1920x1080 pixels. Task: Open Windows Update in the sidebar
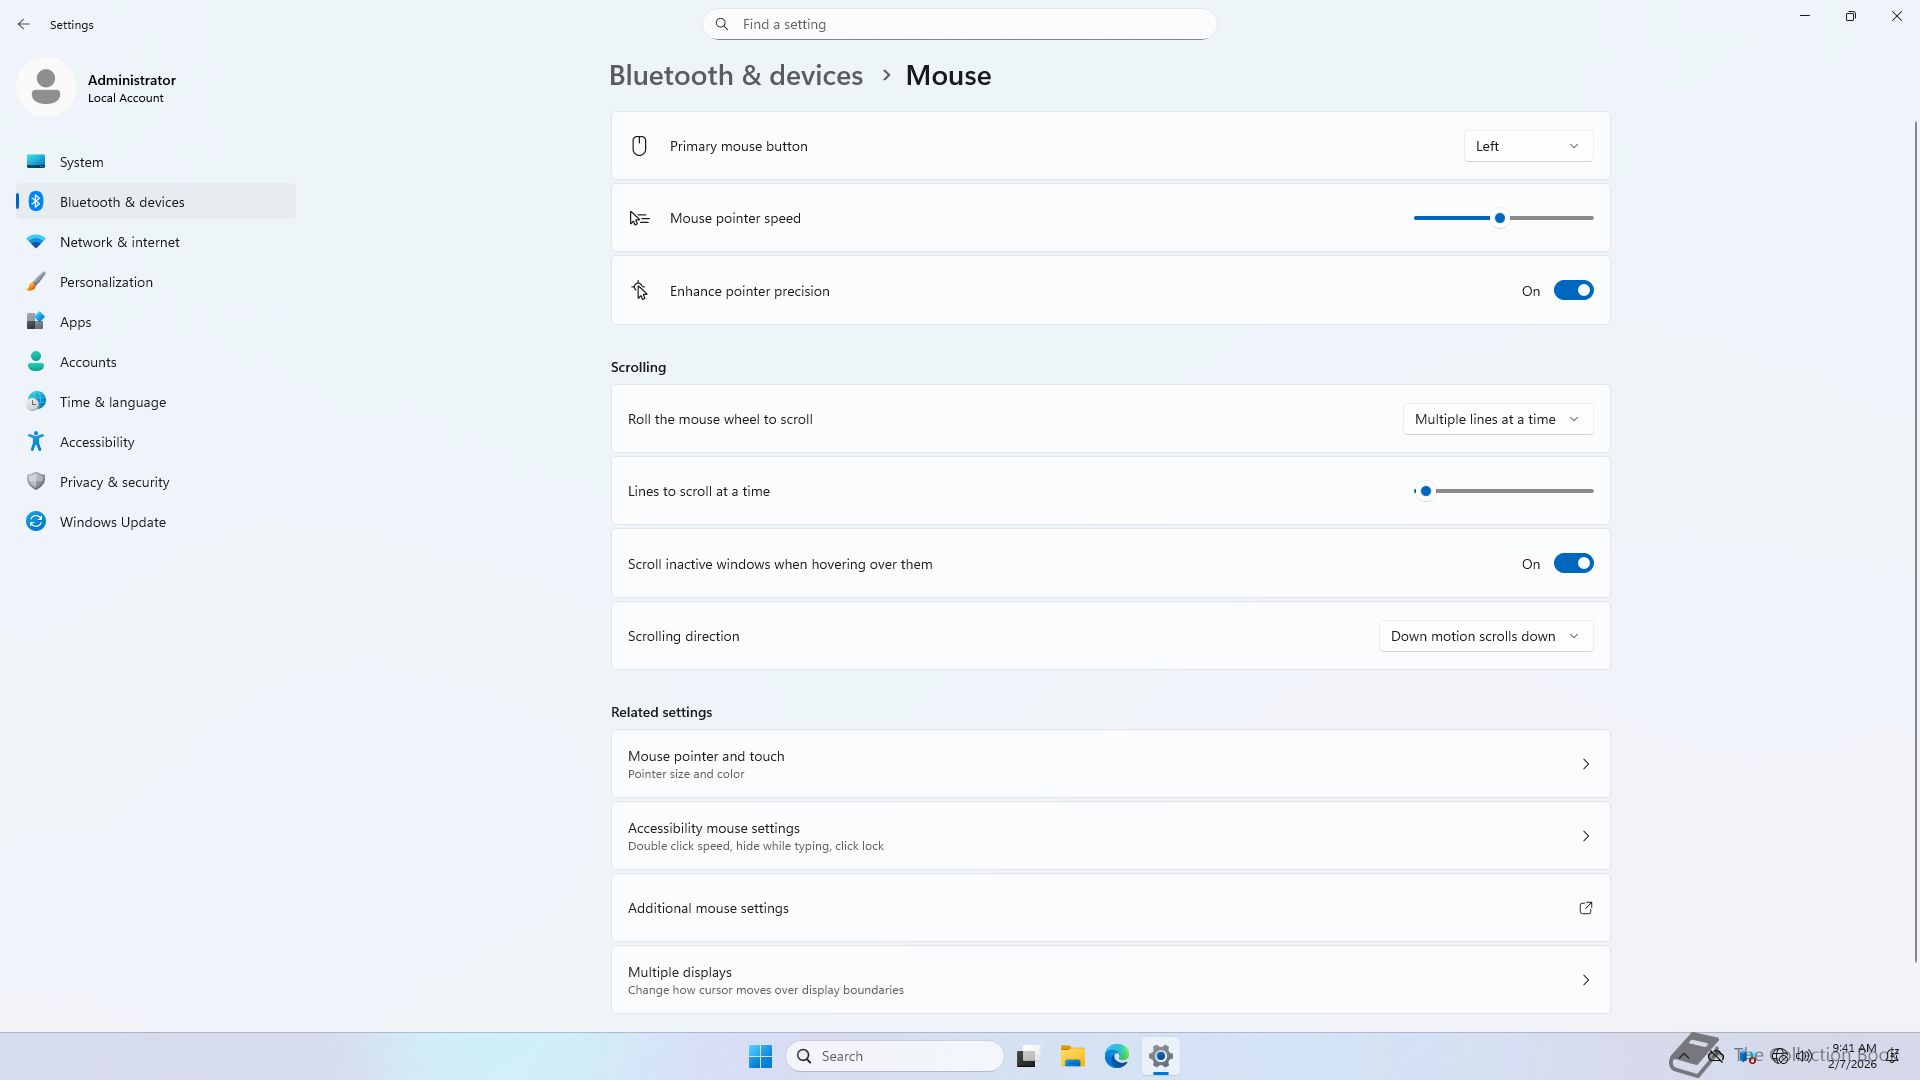(x=112, y=522)
